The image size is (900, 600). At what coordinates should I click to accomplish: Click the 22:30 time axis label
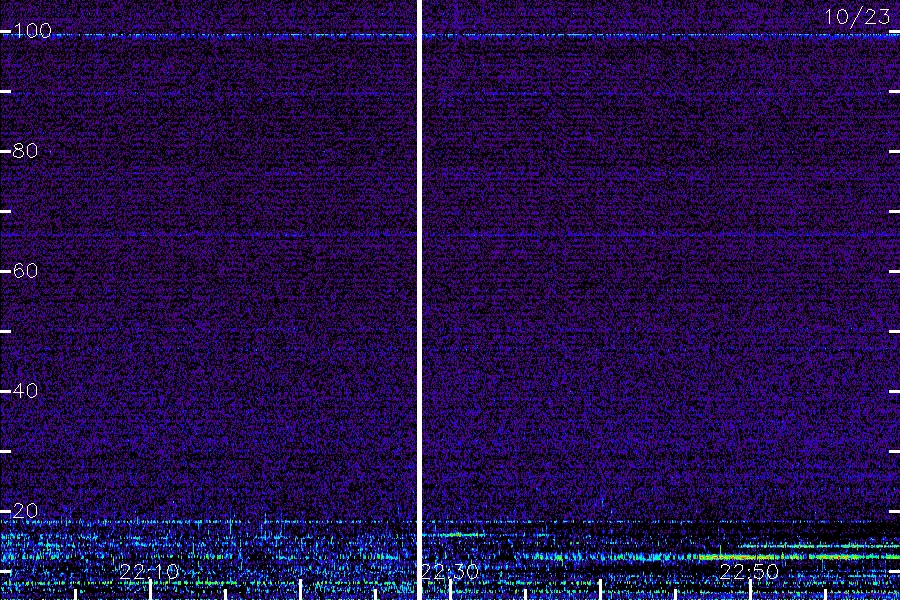tap(450, 571)
